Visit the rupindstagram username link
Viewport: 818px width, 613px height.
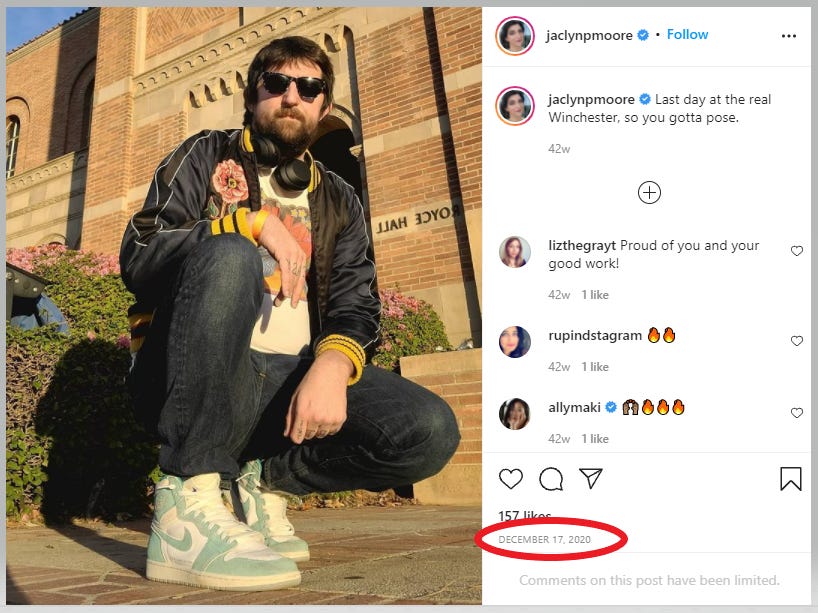click(x=595, y=336)
